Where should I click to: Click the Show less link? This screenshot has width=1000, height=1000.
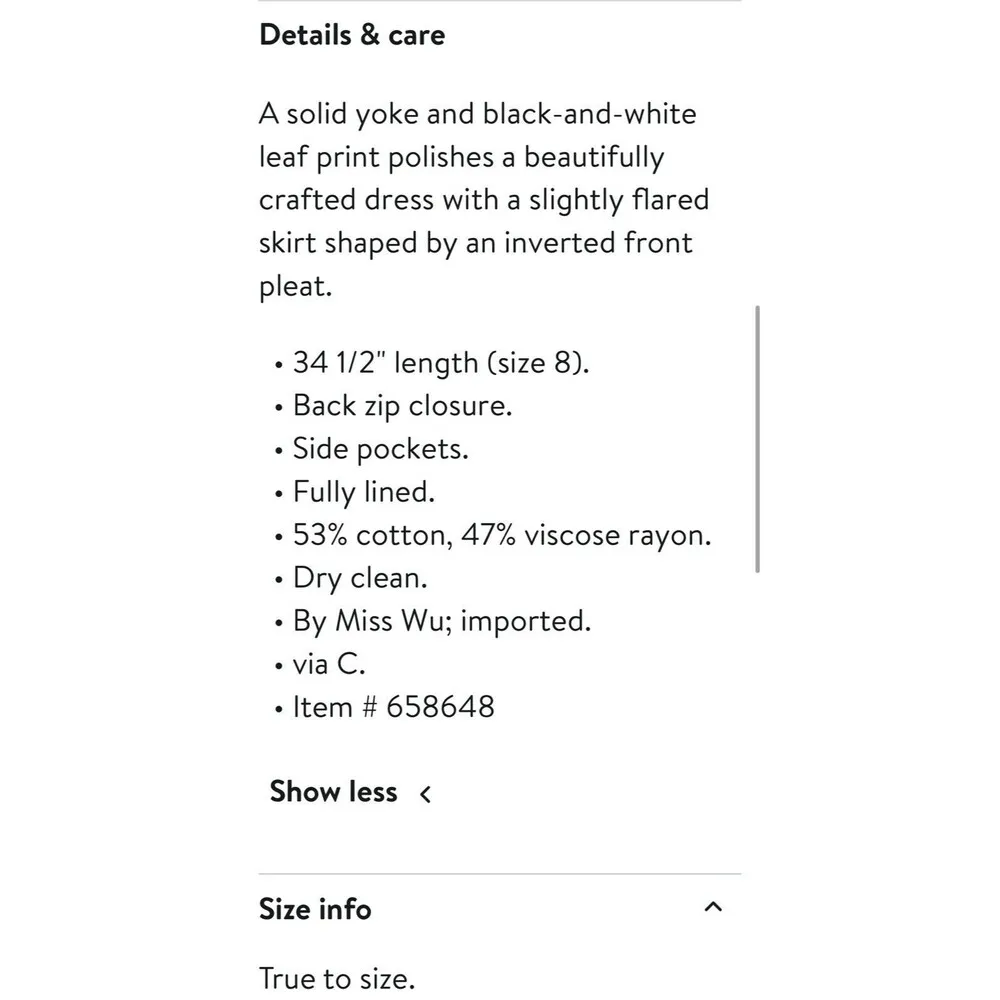(333, 792)
